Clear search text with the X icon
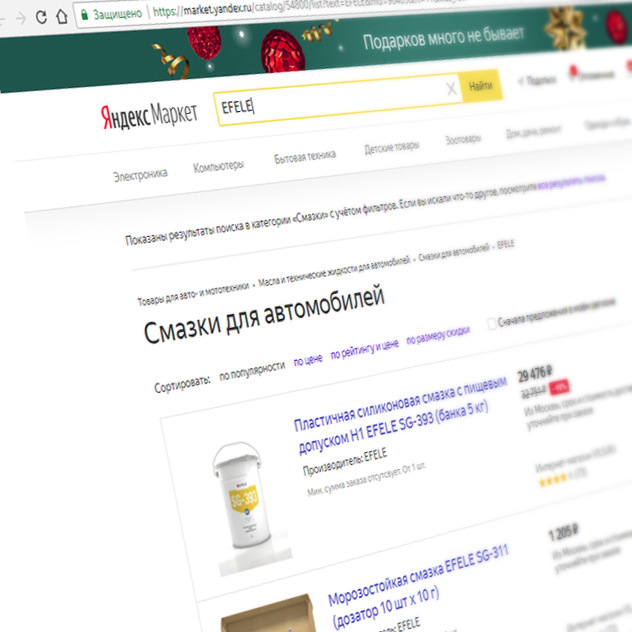The height and width of the screenshot is (632, 632). point(451,88)
